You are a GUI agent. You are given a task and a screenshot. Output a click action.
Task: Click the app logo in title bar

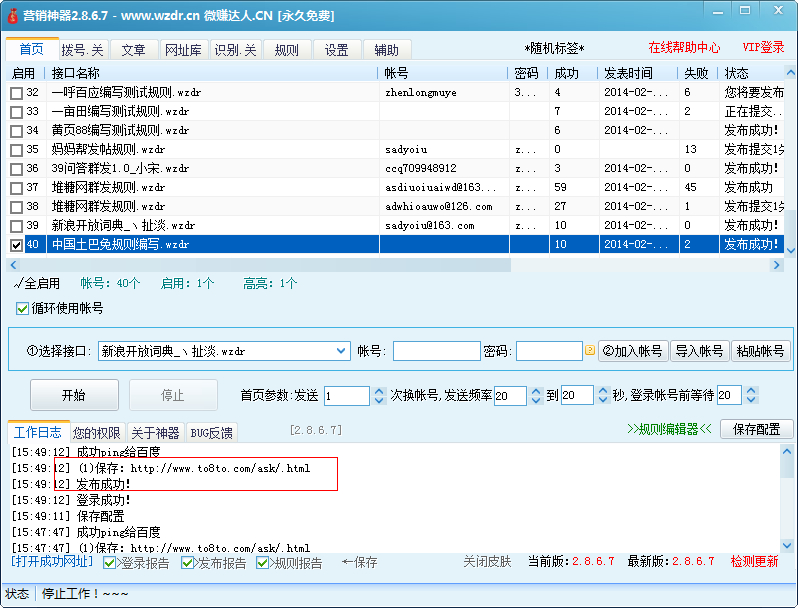[13, 15]
